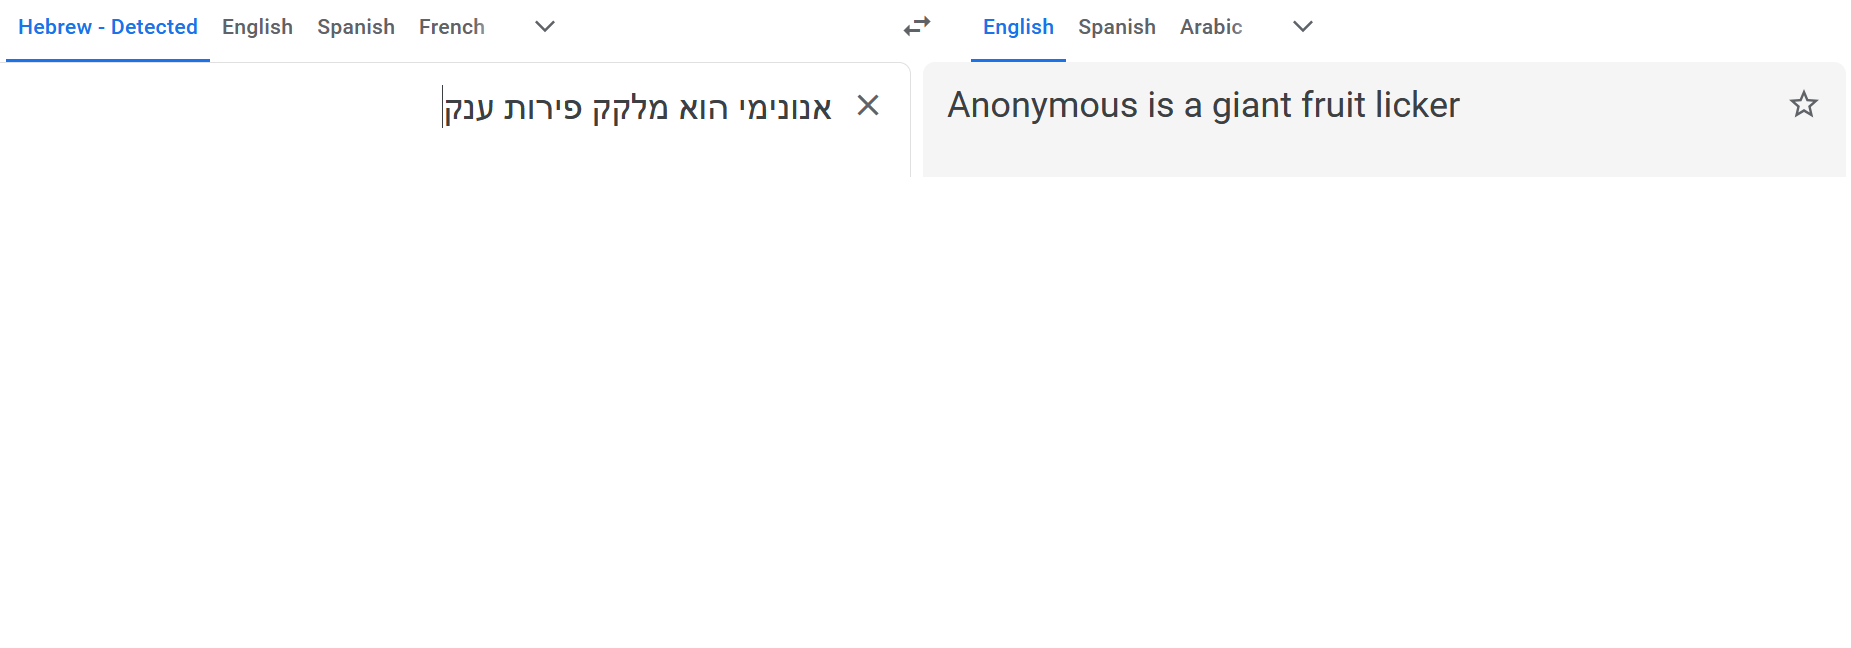Image resolution: width=1851 pixels, height=648 pixels.
Task: Click the word "licker" in the translation
Action: pyautogui.click(x=1417, y=105)
